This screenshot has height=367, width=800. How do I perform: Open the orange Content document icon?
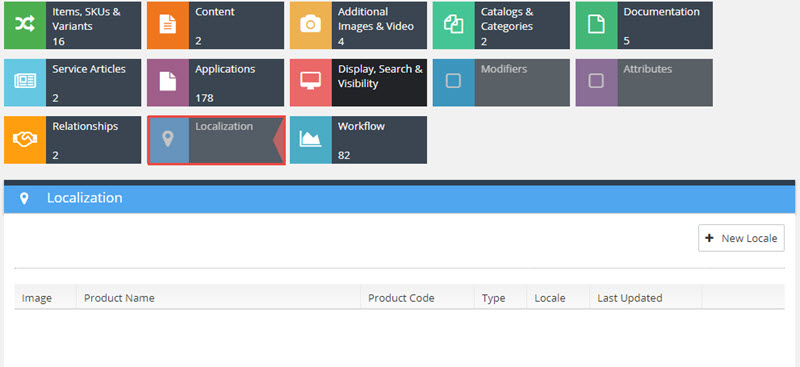point(168,25)
